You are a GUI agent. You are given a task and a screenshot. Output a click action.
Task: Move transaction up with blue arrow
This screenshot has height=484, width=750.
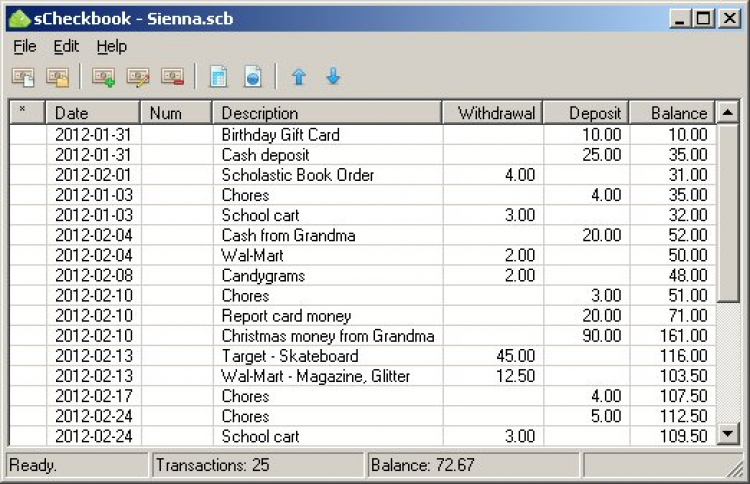(x=299, y=77)
